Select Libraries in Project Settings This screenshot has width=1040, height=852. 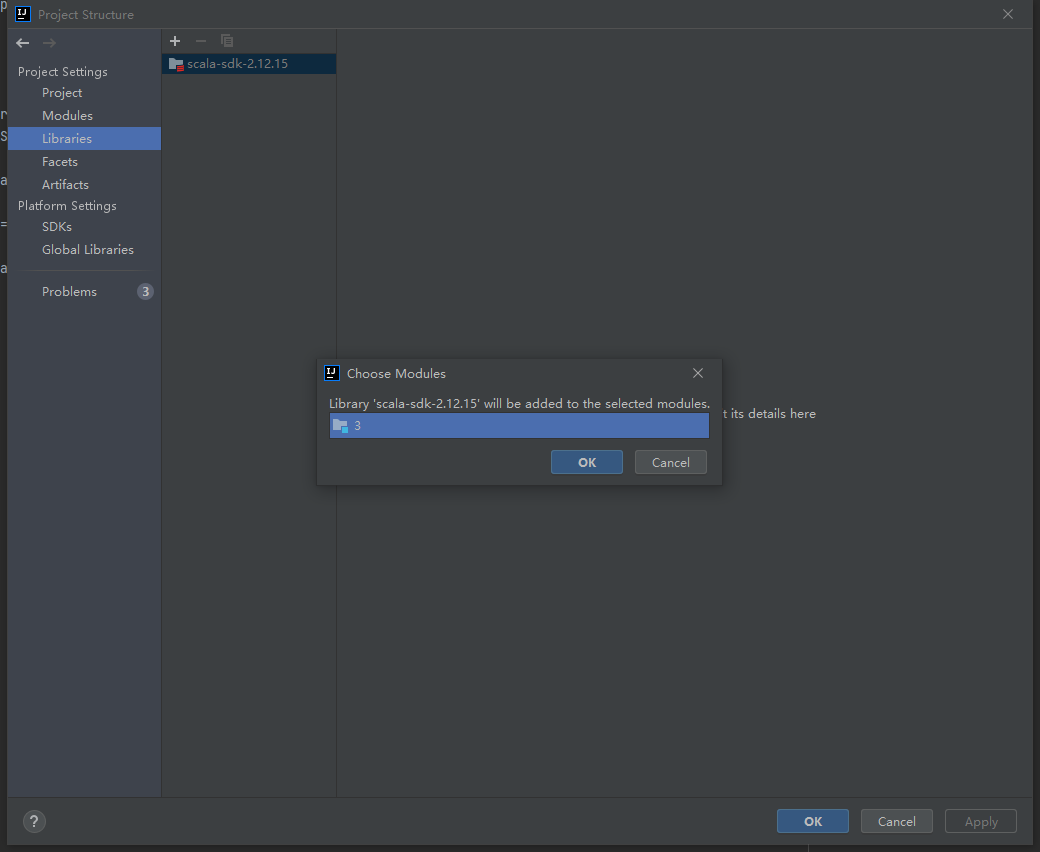pos(84,139)
